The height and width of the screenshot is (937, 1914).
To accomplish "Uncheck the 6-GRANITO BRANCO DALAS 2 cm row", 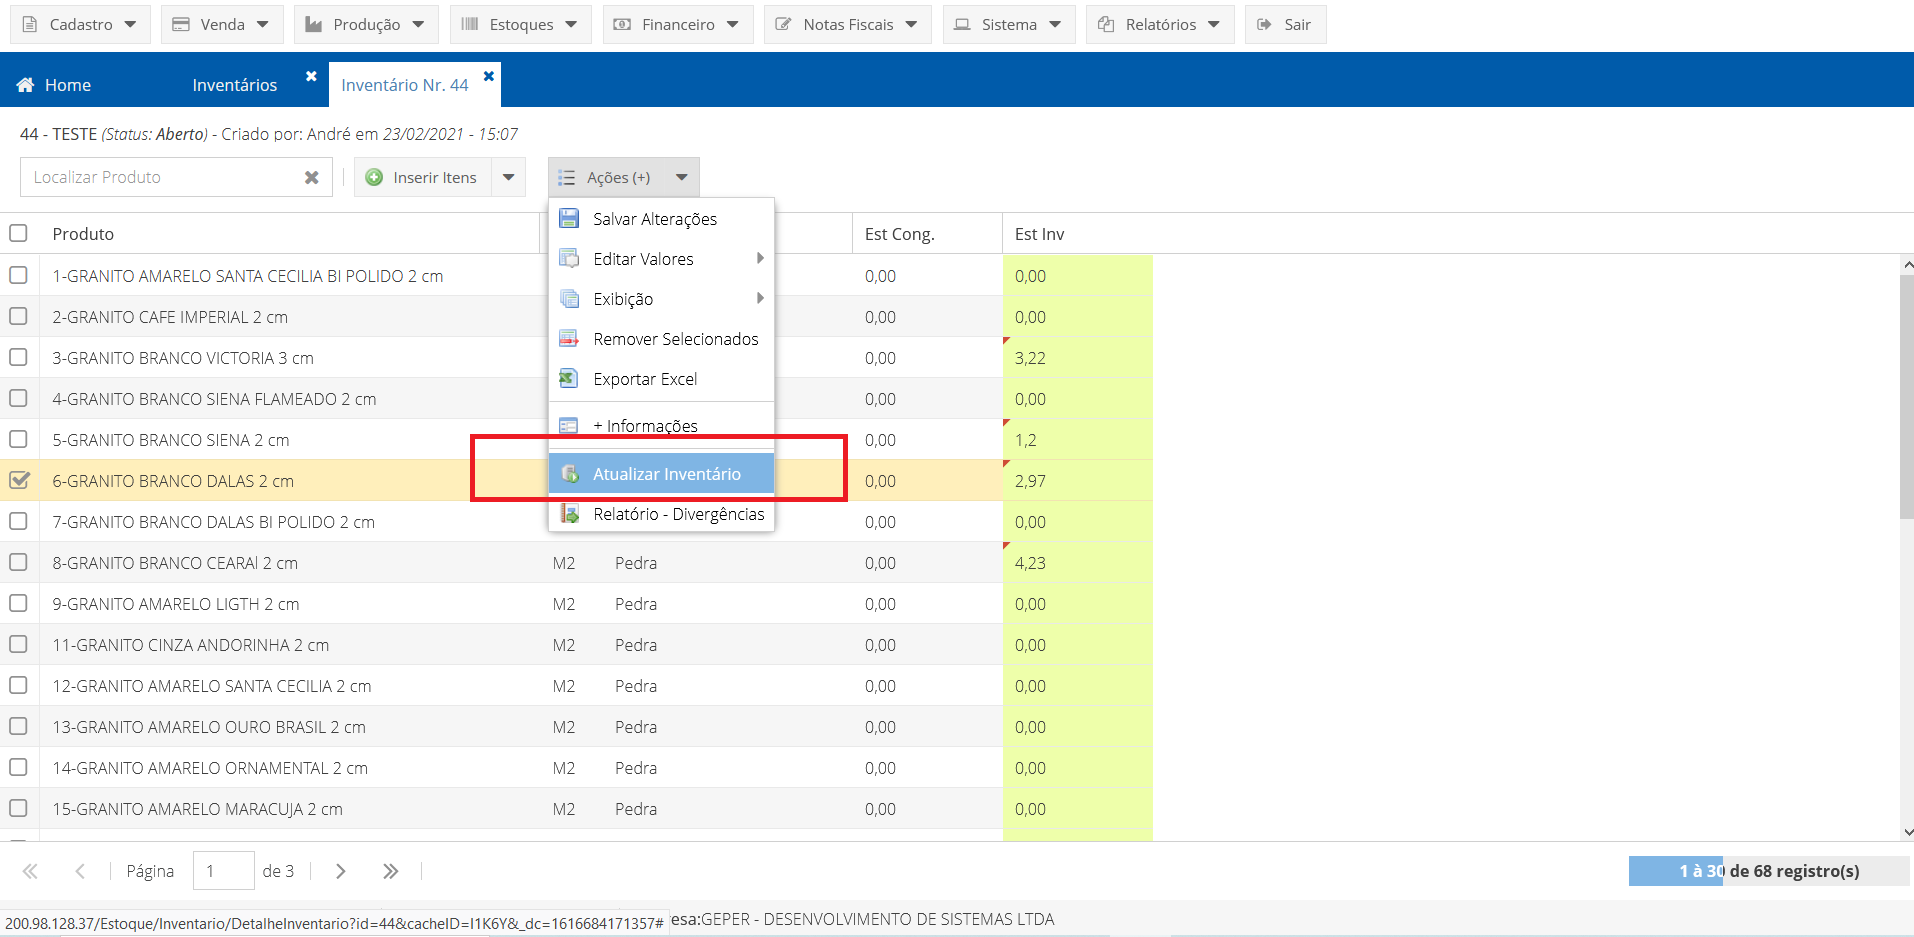I will tap(19, 480).
